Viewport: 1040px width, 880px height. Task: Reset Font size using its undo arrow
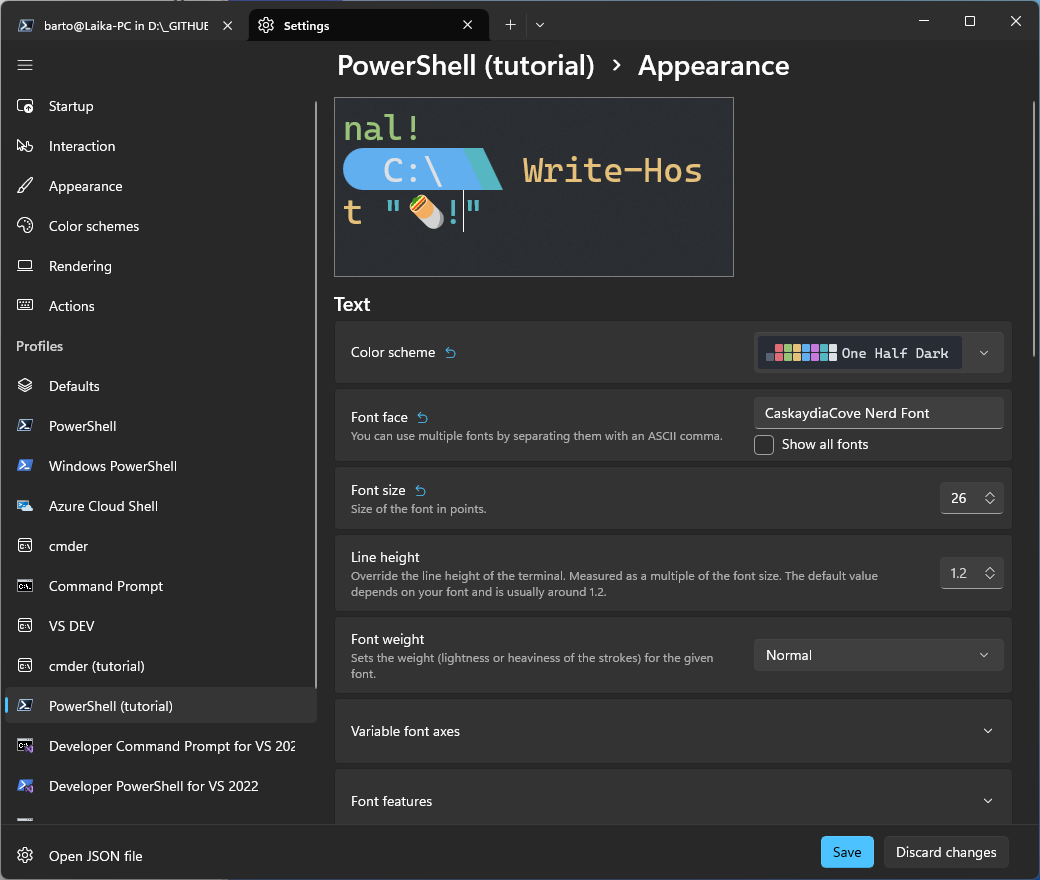[420, 491]
